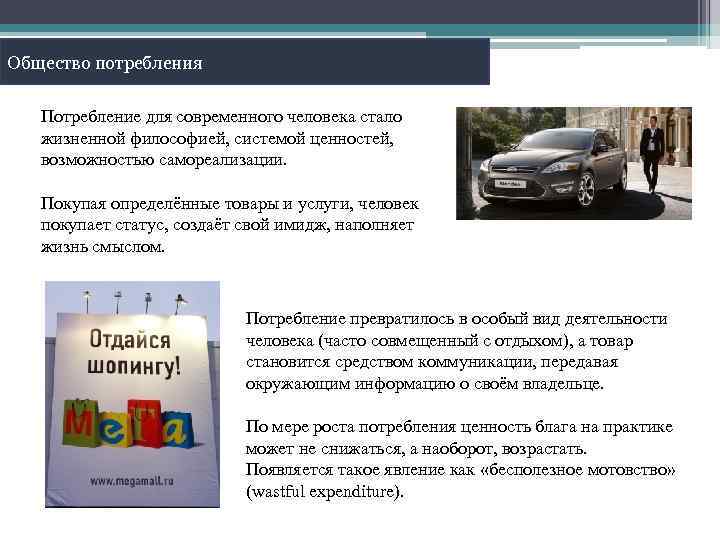720x540 pixels.
Task: Click the line 'возможностью самореализации.'
Action: (x=163, y=160)
